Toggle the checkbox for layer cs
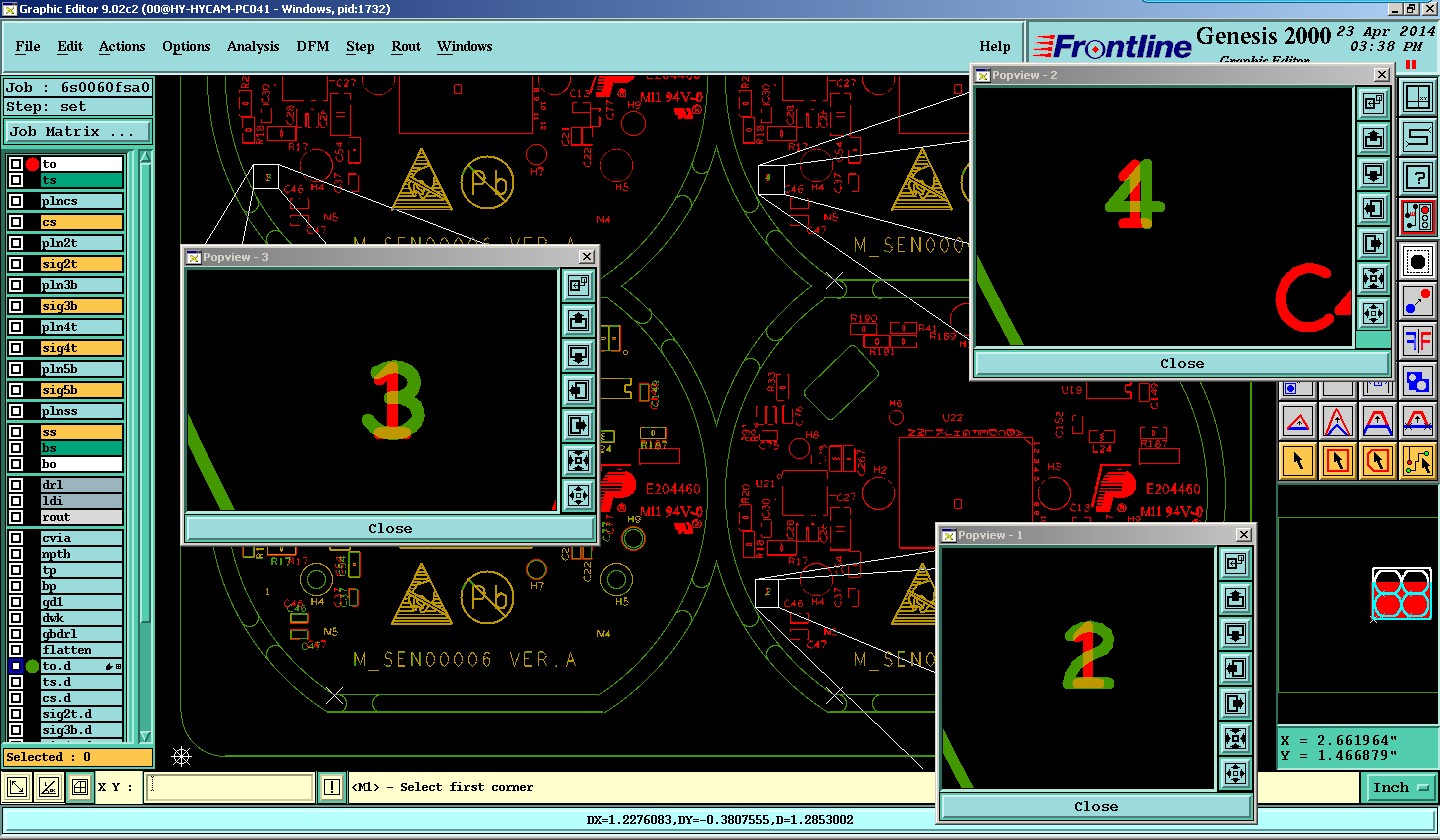 pyautogui.click(x=16, y=222)
